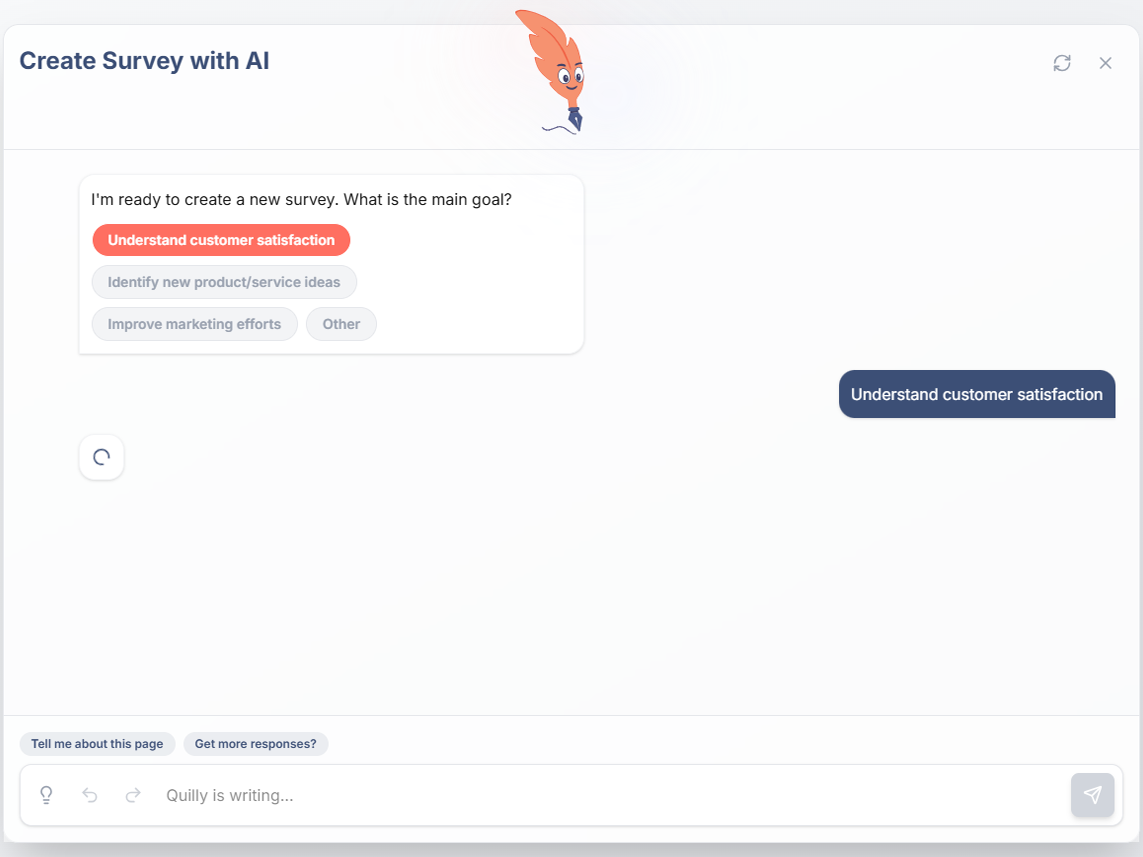Click the pen nib under the mascot
This screenshot has height=857, width=1143.
pos(575,119)
